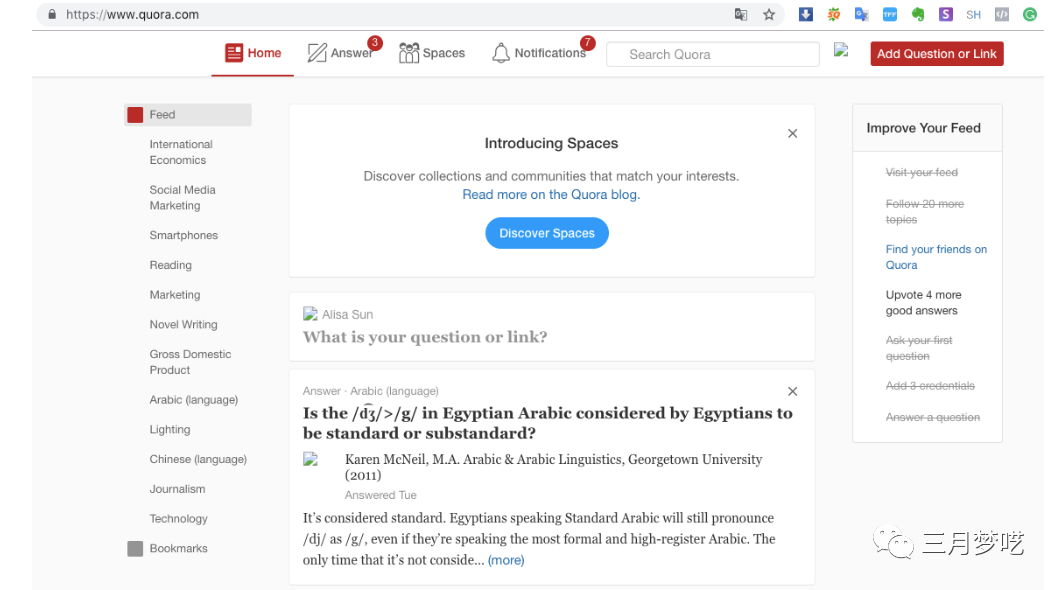Open the Evernote elephant extension icon
This screenshot has width=1059, height=590.
[x=918, y=15]
